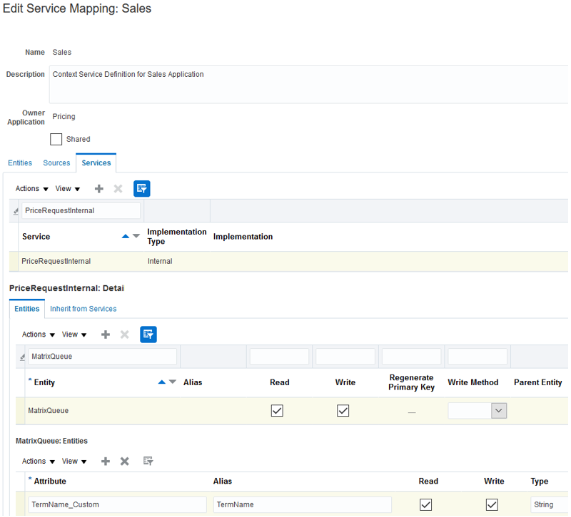Click the delete X icon in Services toolbar
The width and height of the screenshot is (571, 517).
[118, 189]
